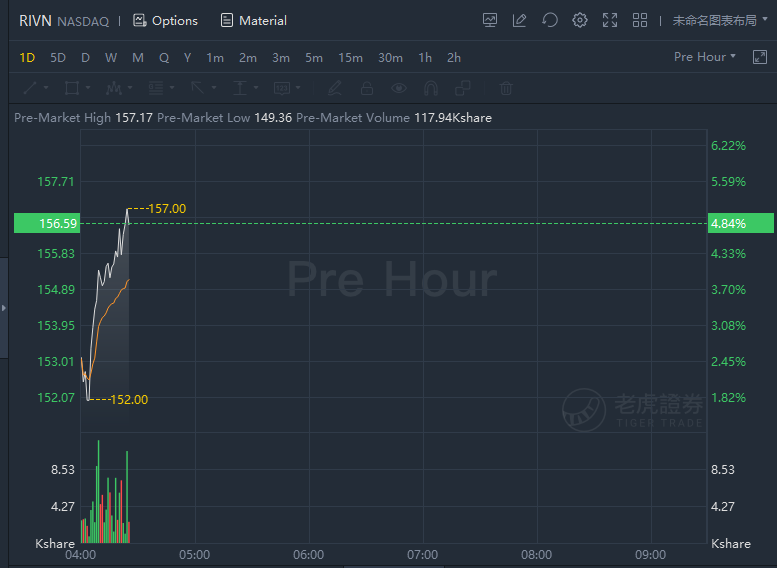Toggle drawings visibility eye icon
This screenshot has width=777, height=568.
pos(399,88)
